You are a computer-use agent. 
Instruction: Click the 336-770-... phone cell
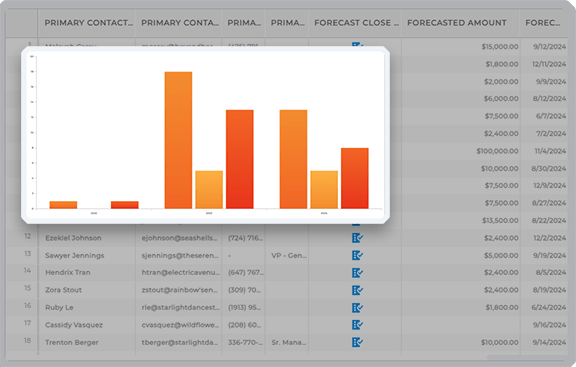(x=245, y=342)
